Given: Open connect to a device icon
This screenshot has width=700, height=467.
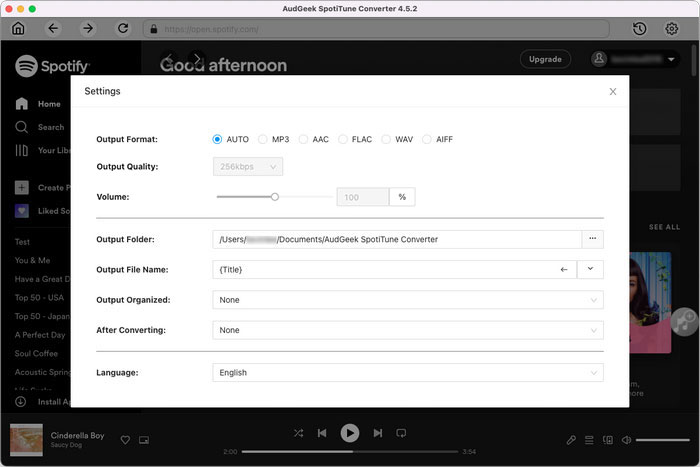Looking at the screenshot, I should pyautogui.click(x=608, y=440).
